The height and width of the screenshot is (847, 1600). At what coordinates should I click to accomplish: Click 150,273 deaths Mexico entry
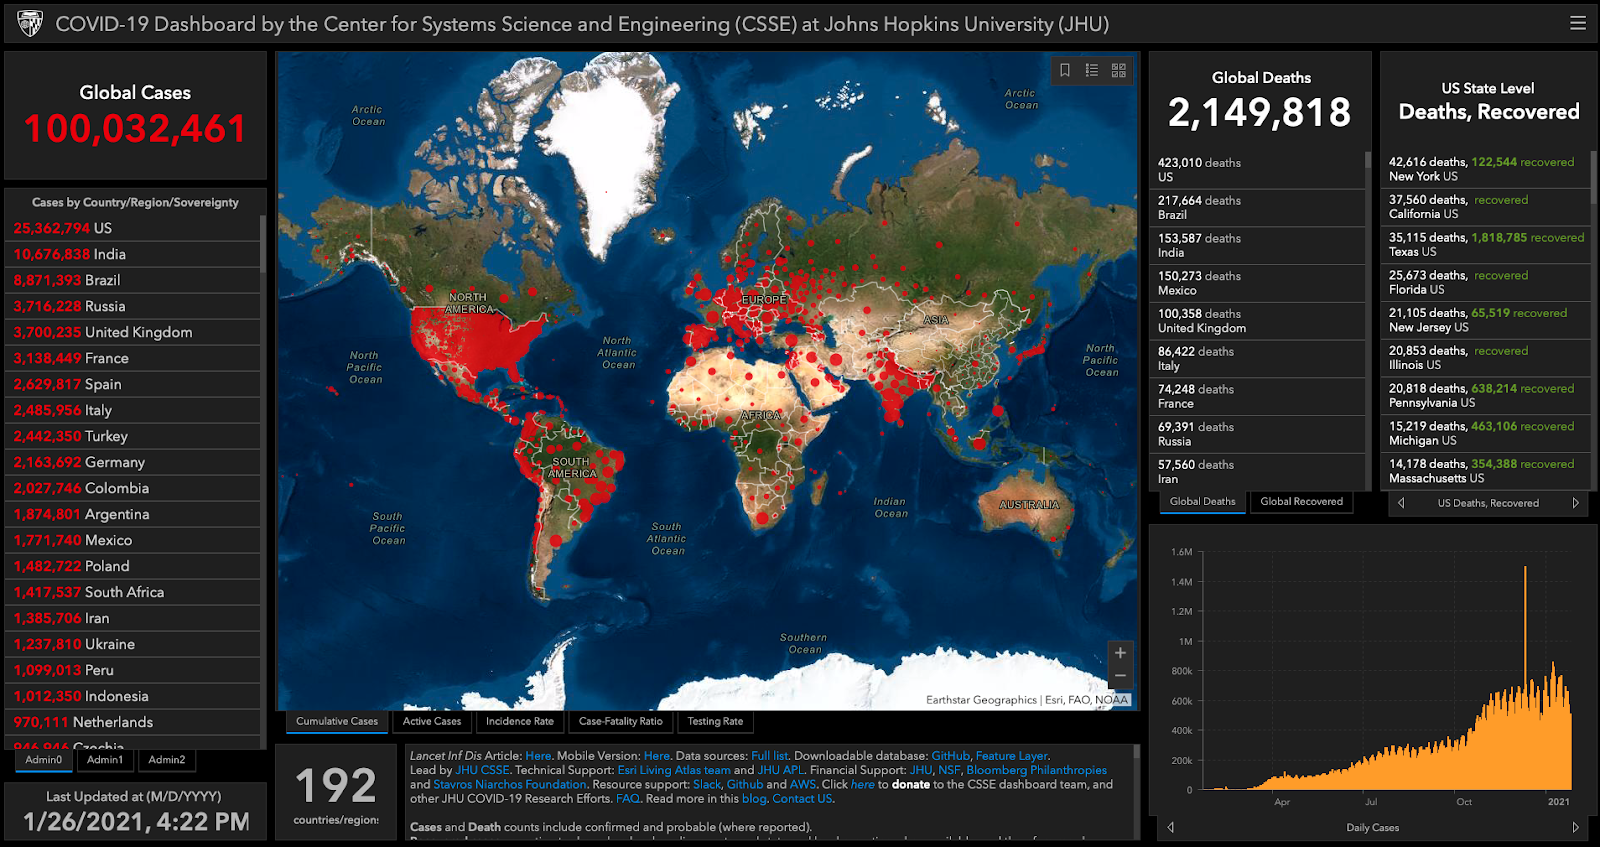1257,283
